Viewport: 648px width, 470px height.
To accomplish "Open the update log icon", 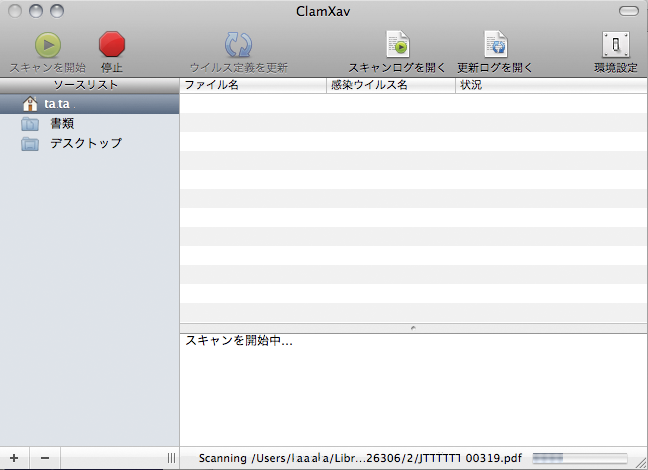I will pyautogui.click(x=496, y=44).
